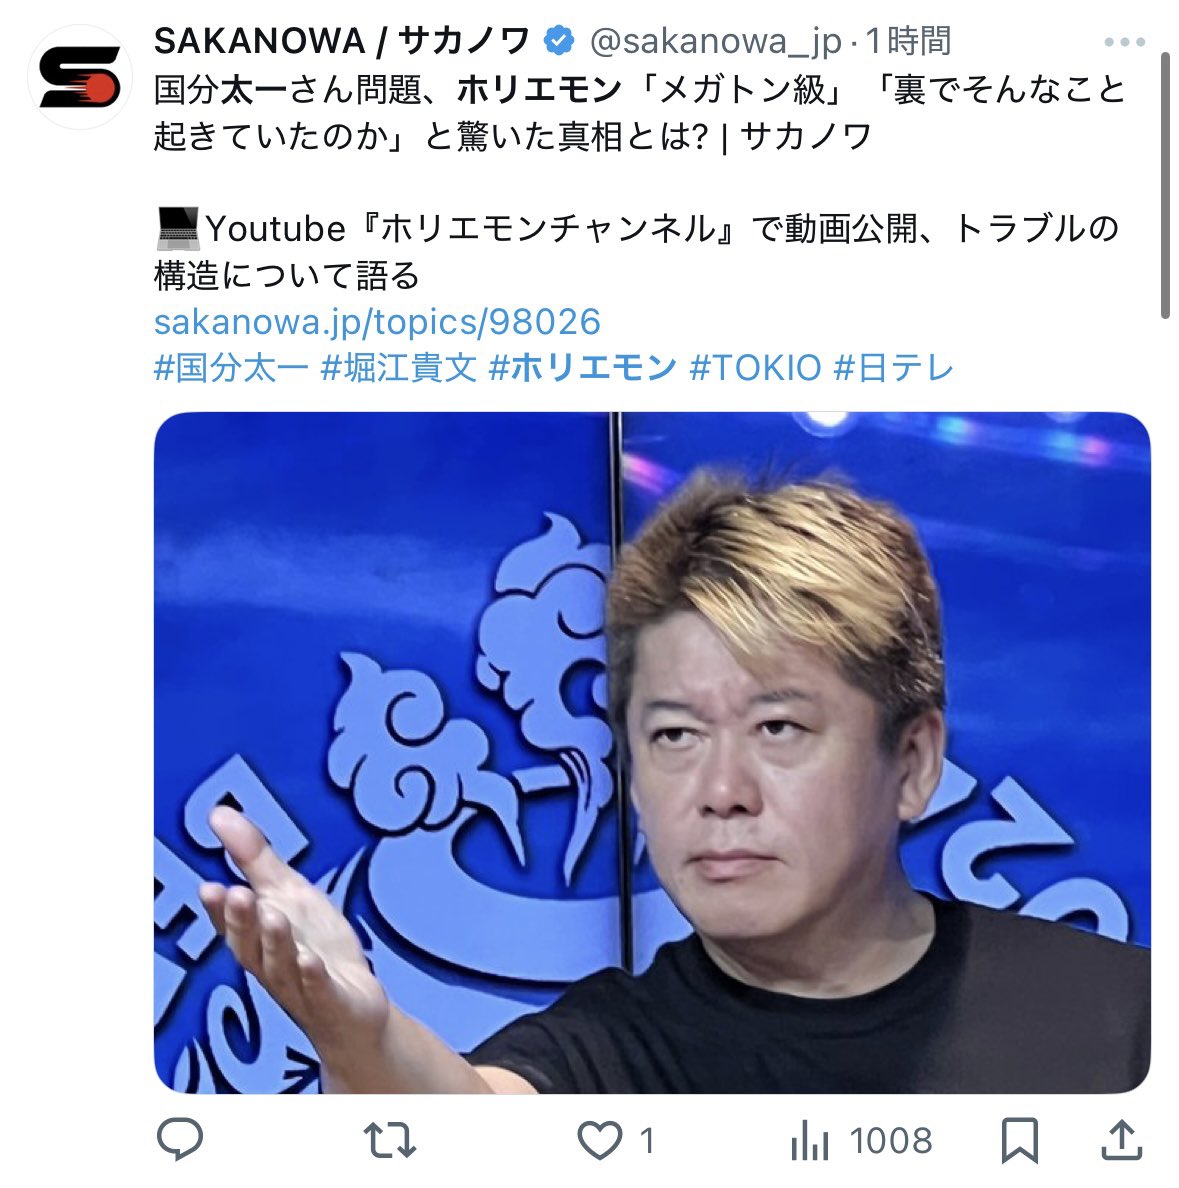Open hashtag #TOKIO
Viewport: 1179px width, 1188px height.
pyautogui.click(x=755, y=368)
